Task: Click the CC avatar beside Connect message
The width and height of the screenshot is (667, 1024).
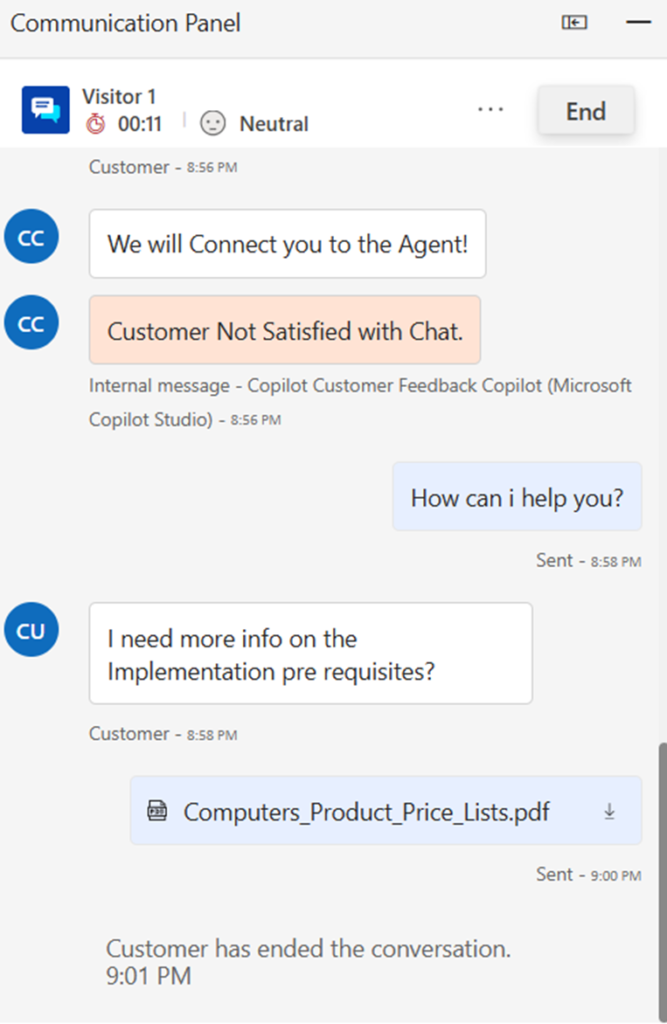Action: point(31,237)
